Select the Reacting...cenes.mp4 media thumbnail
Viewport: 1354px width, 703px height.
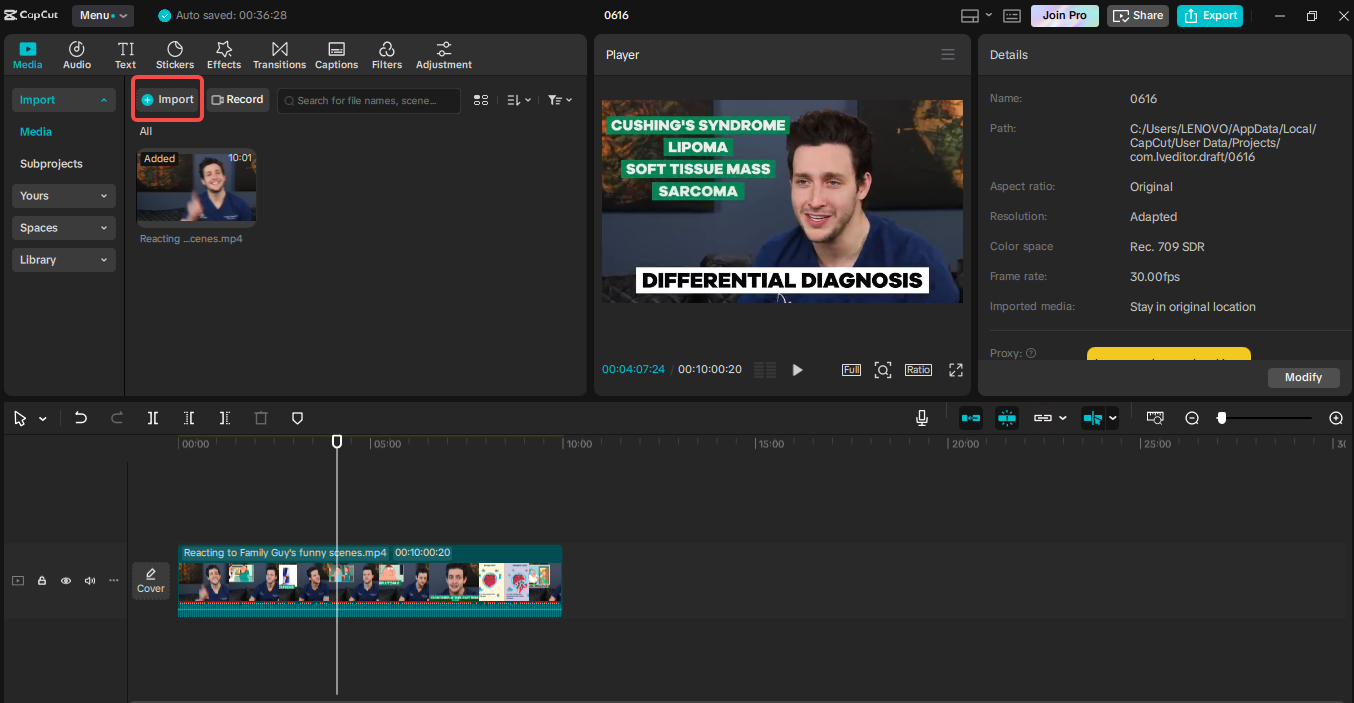[x=196, y=186]
